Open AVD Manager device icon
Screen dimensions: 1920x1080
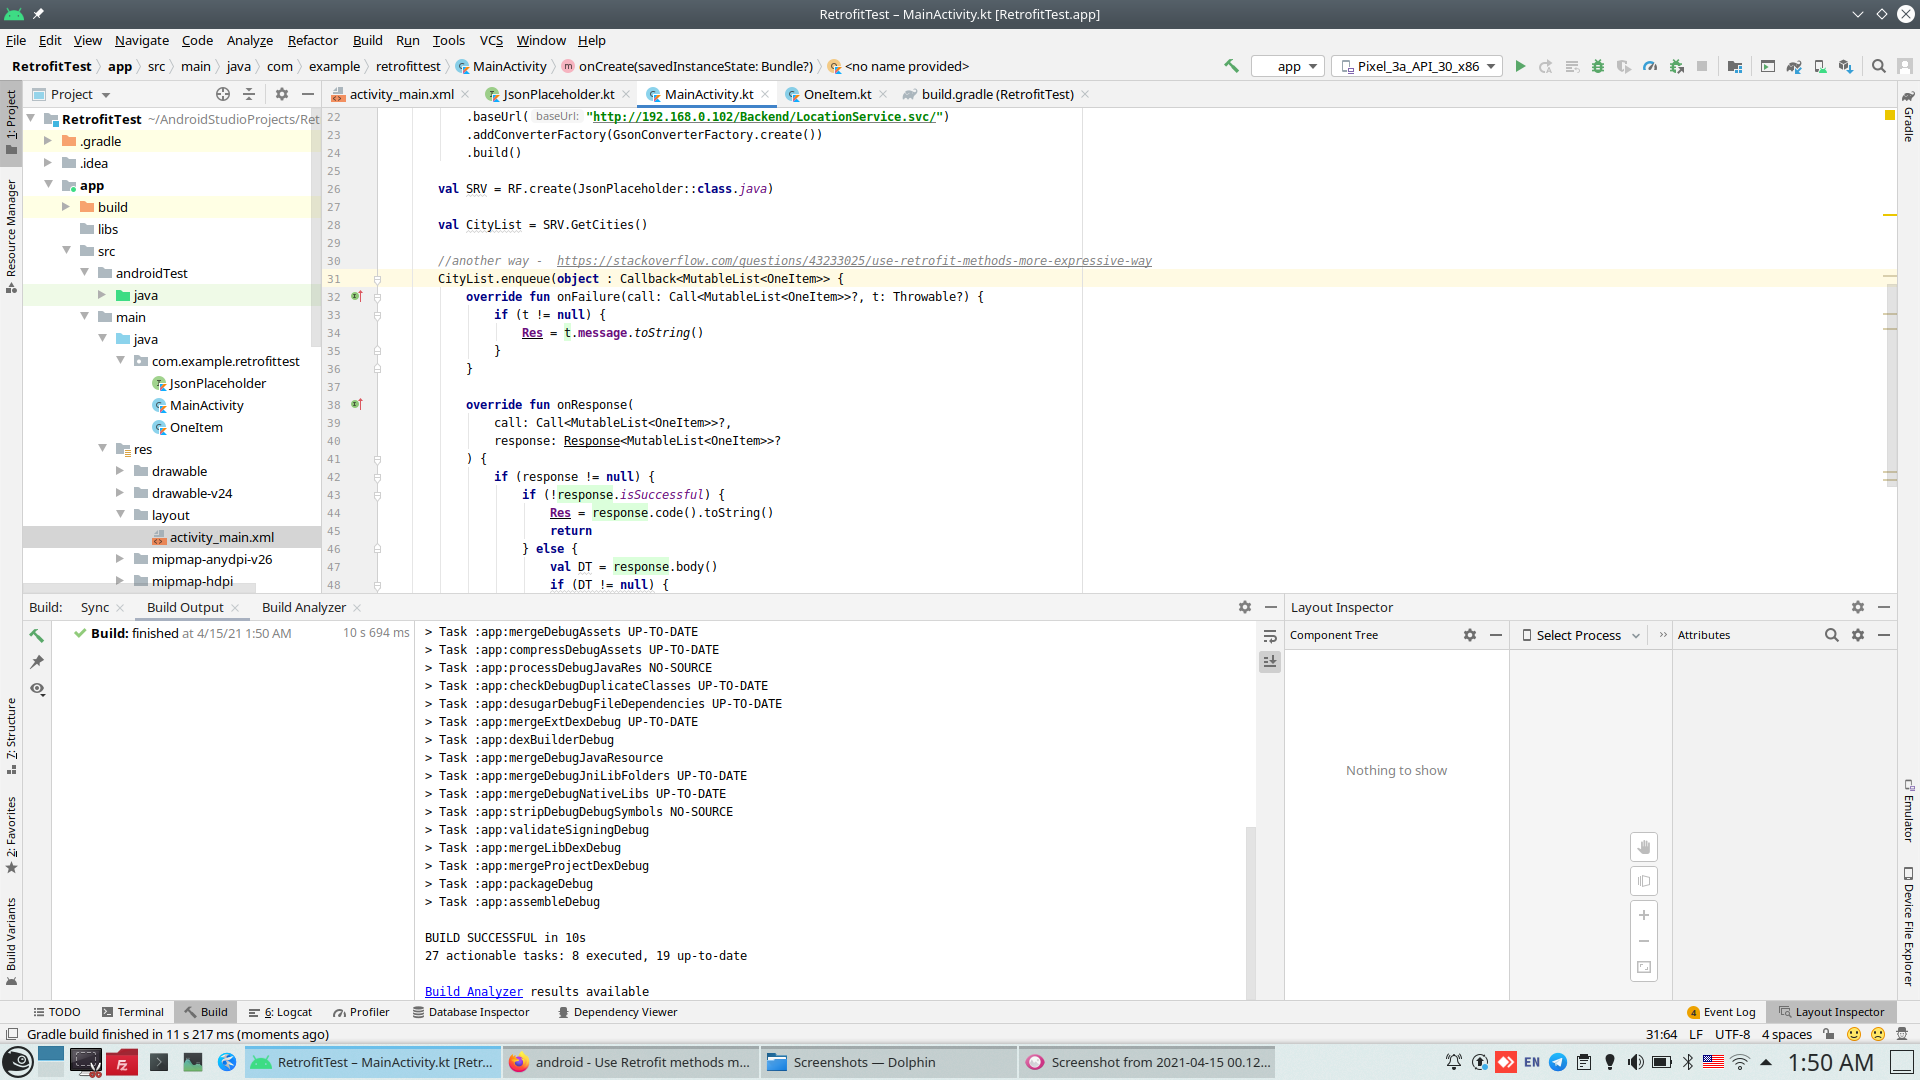point(1820,67)
